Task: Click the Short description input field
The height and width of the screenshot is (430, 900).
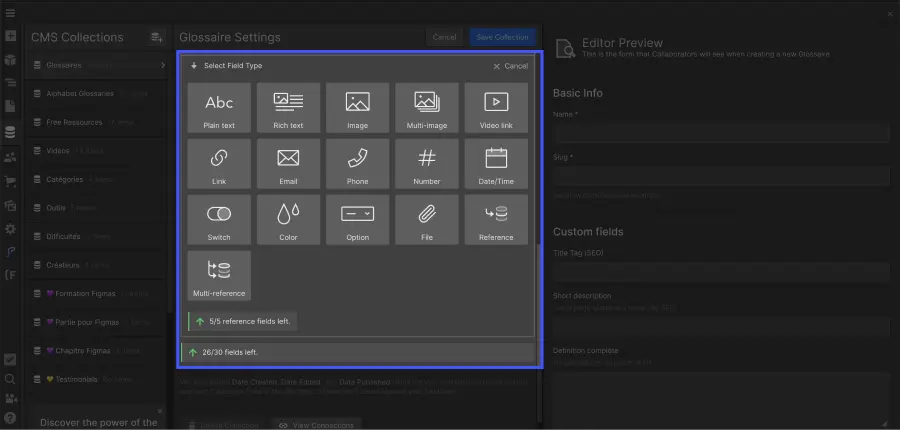Action: point(721,326)
